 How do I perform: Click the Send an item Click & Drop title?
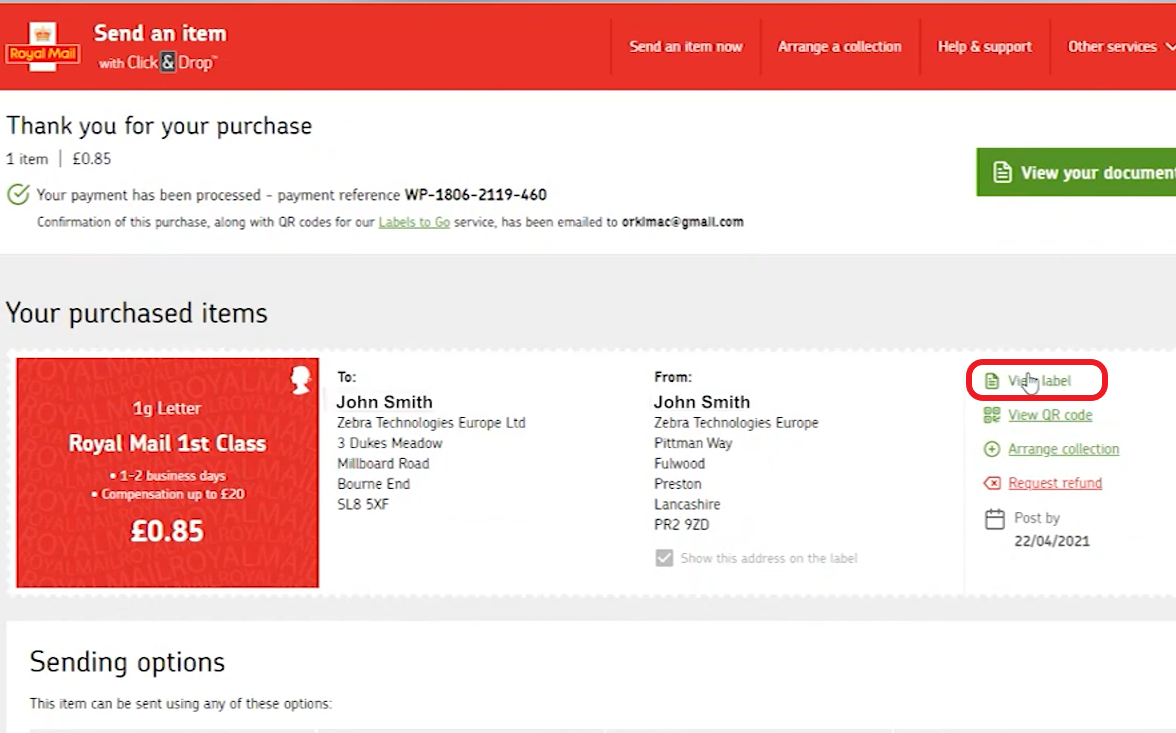click(160, 46)
